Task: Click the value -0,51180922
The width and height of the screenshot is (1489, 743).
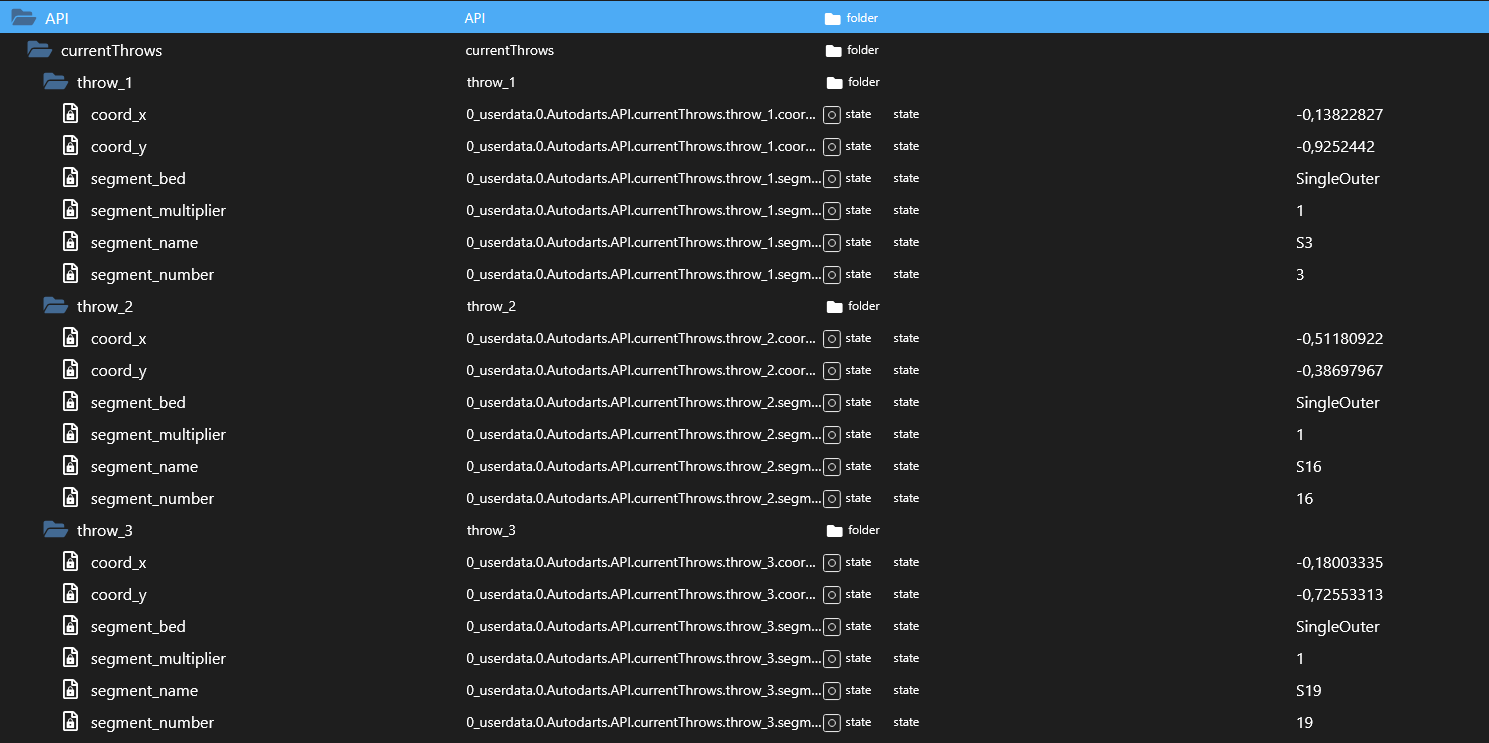Action: pos(1339,338)
